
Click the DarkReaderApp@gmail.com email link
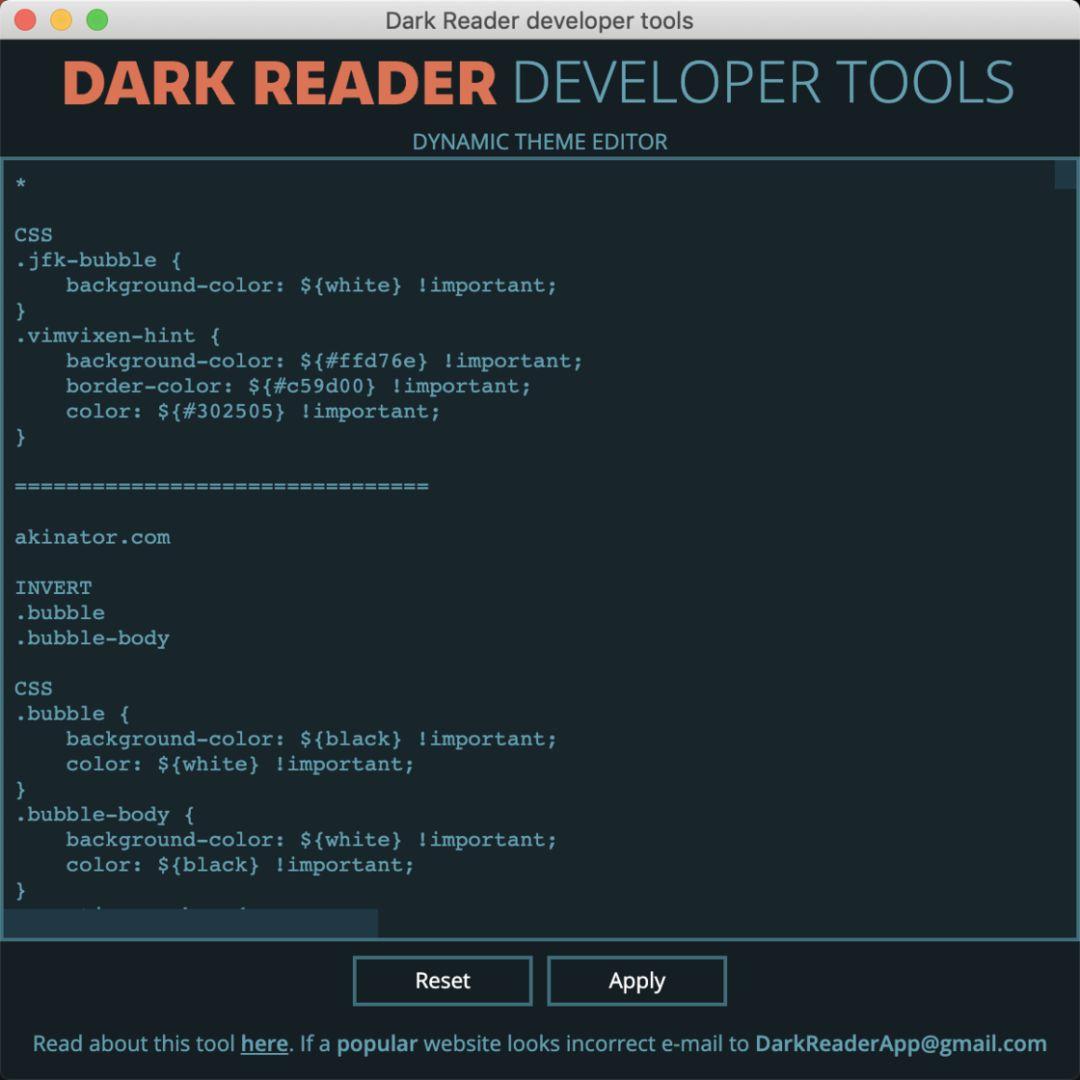[x=901, y=1043]
